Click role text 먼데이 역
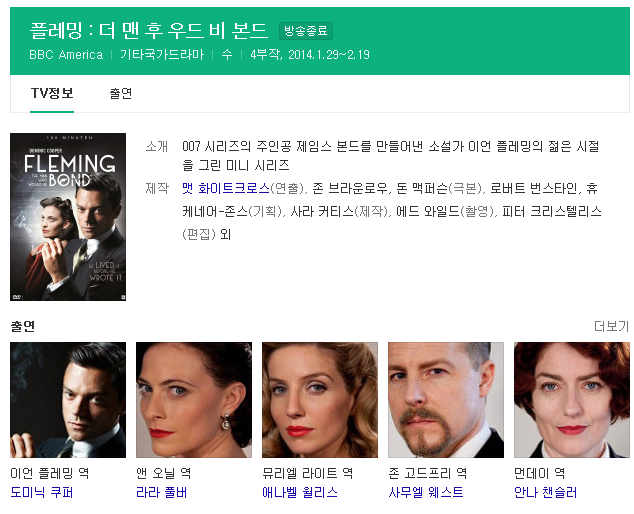 tap(539, 473)
